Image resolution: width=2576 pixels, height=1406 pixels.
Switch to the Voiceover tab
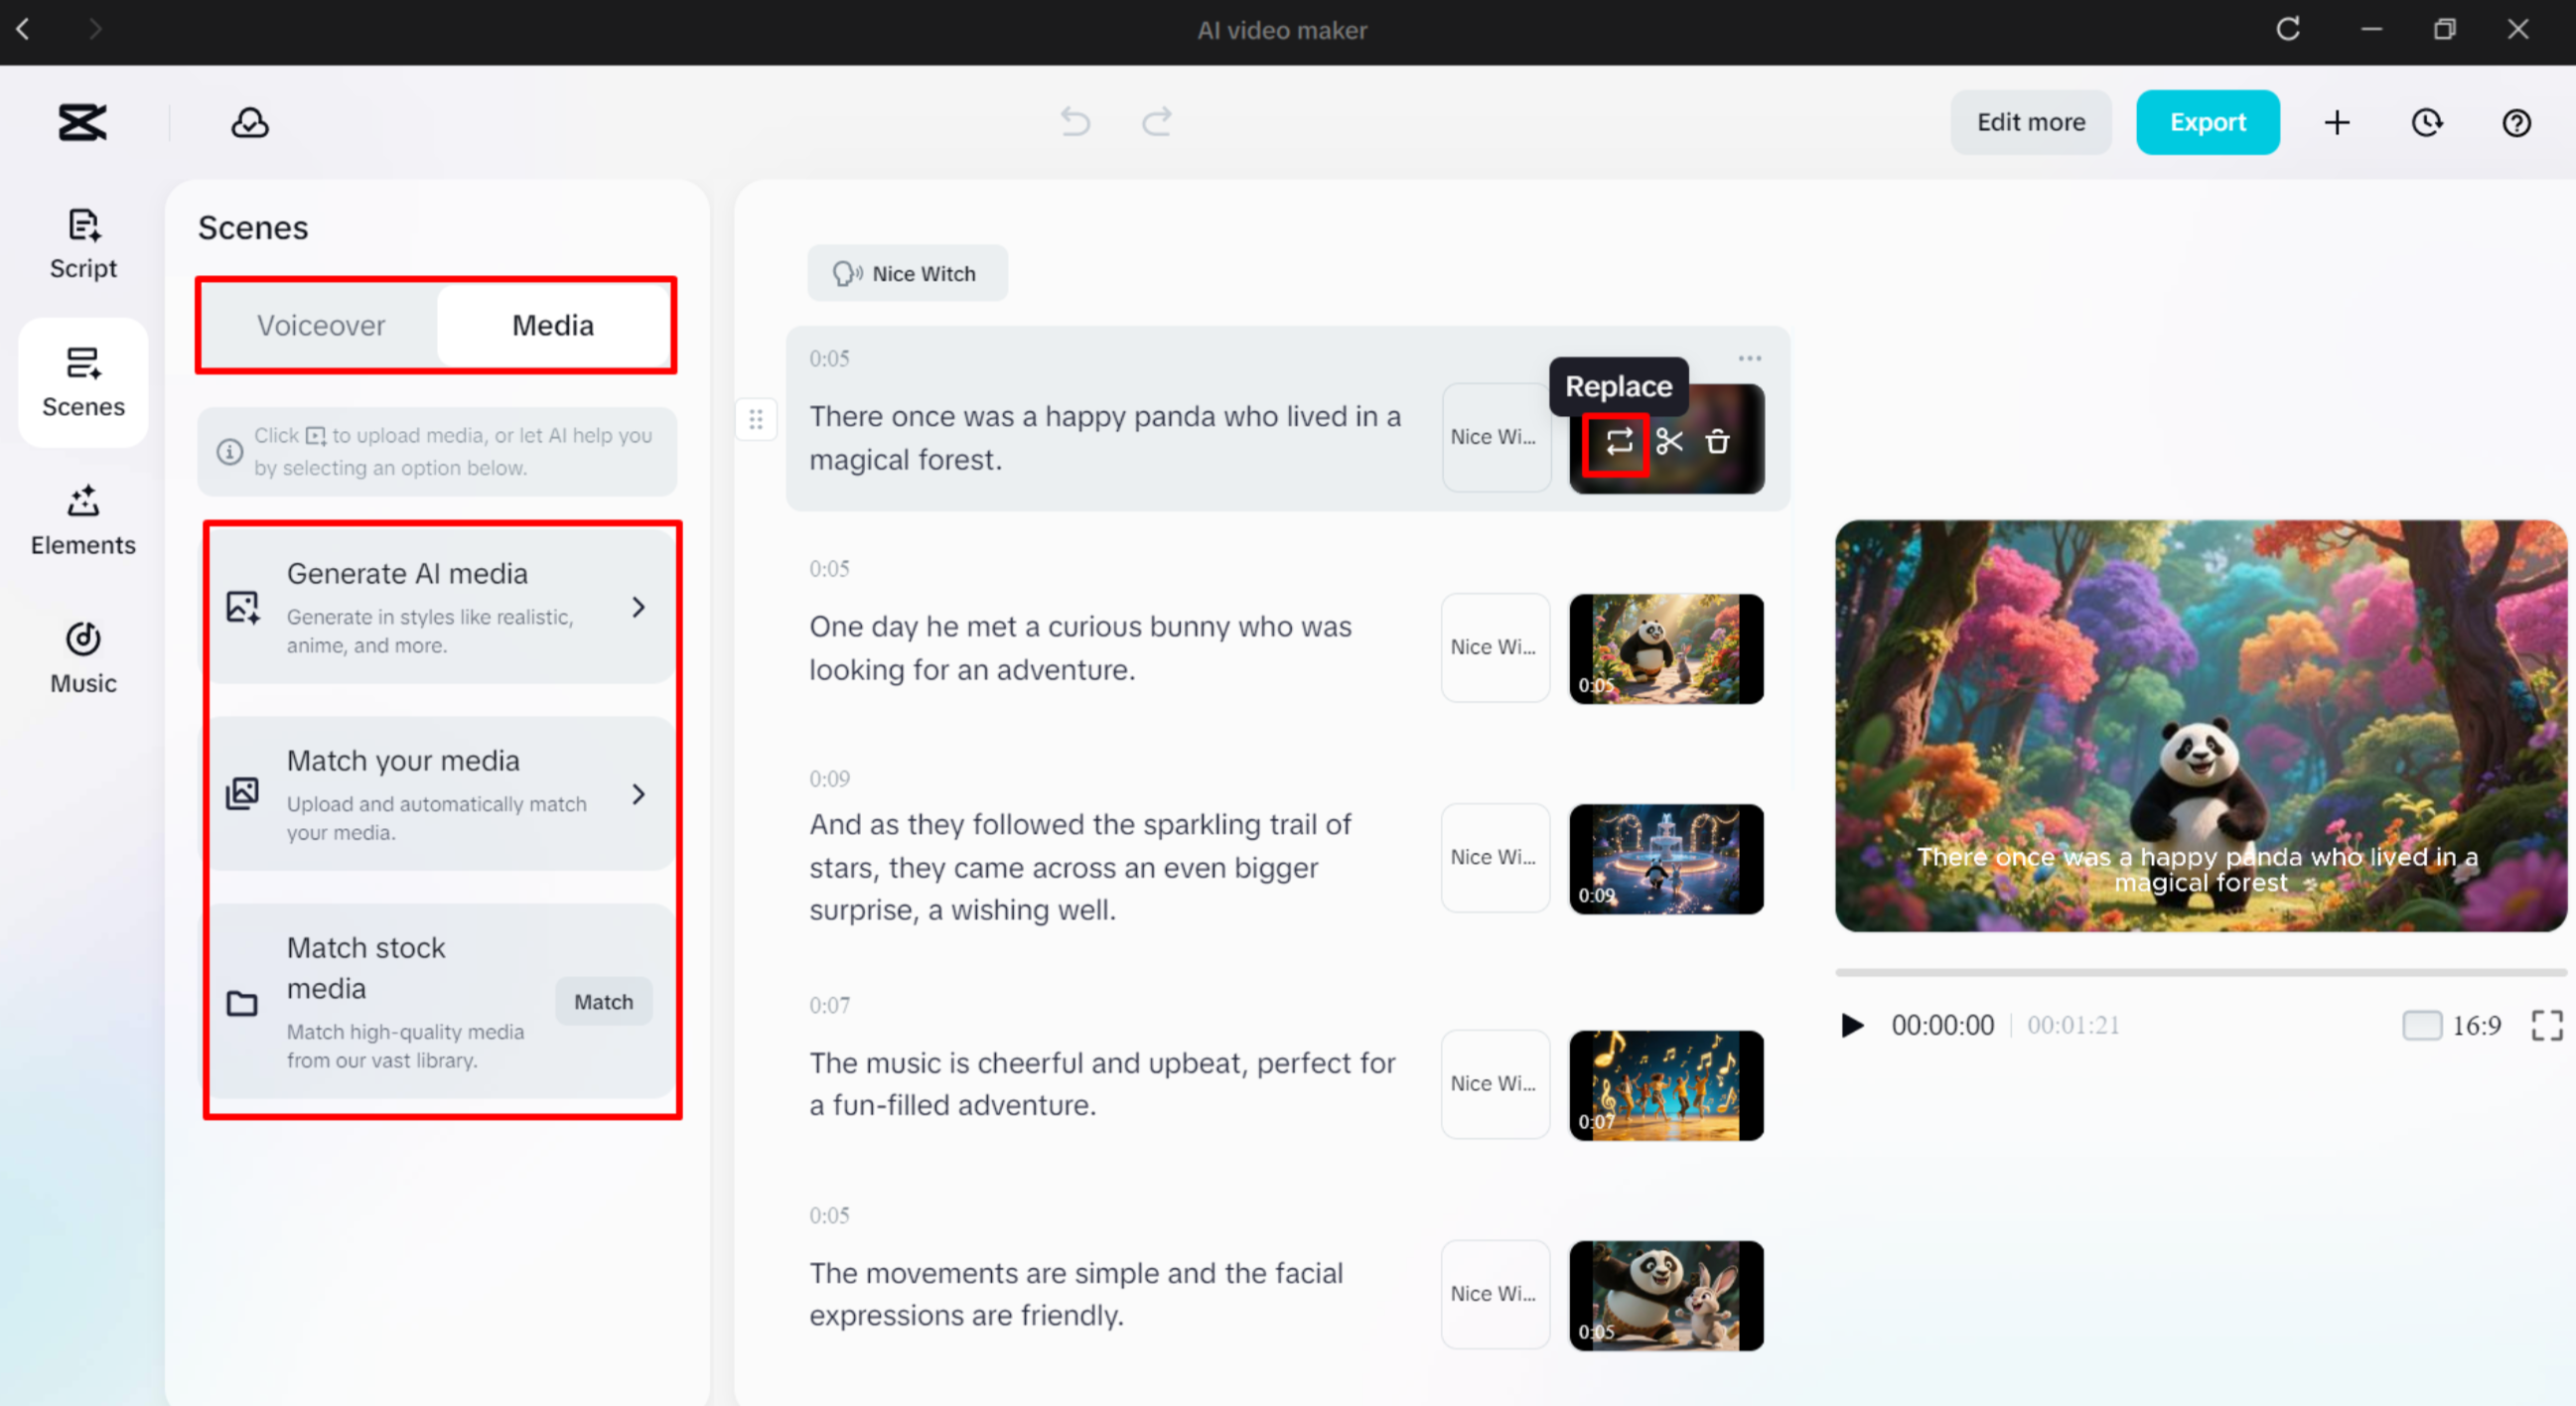click(x=320, y=325)
